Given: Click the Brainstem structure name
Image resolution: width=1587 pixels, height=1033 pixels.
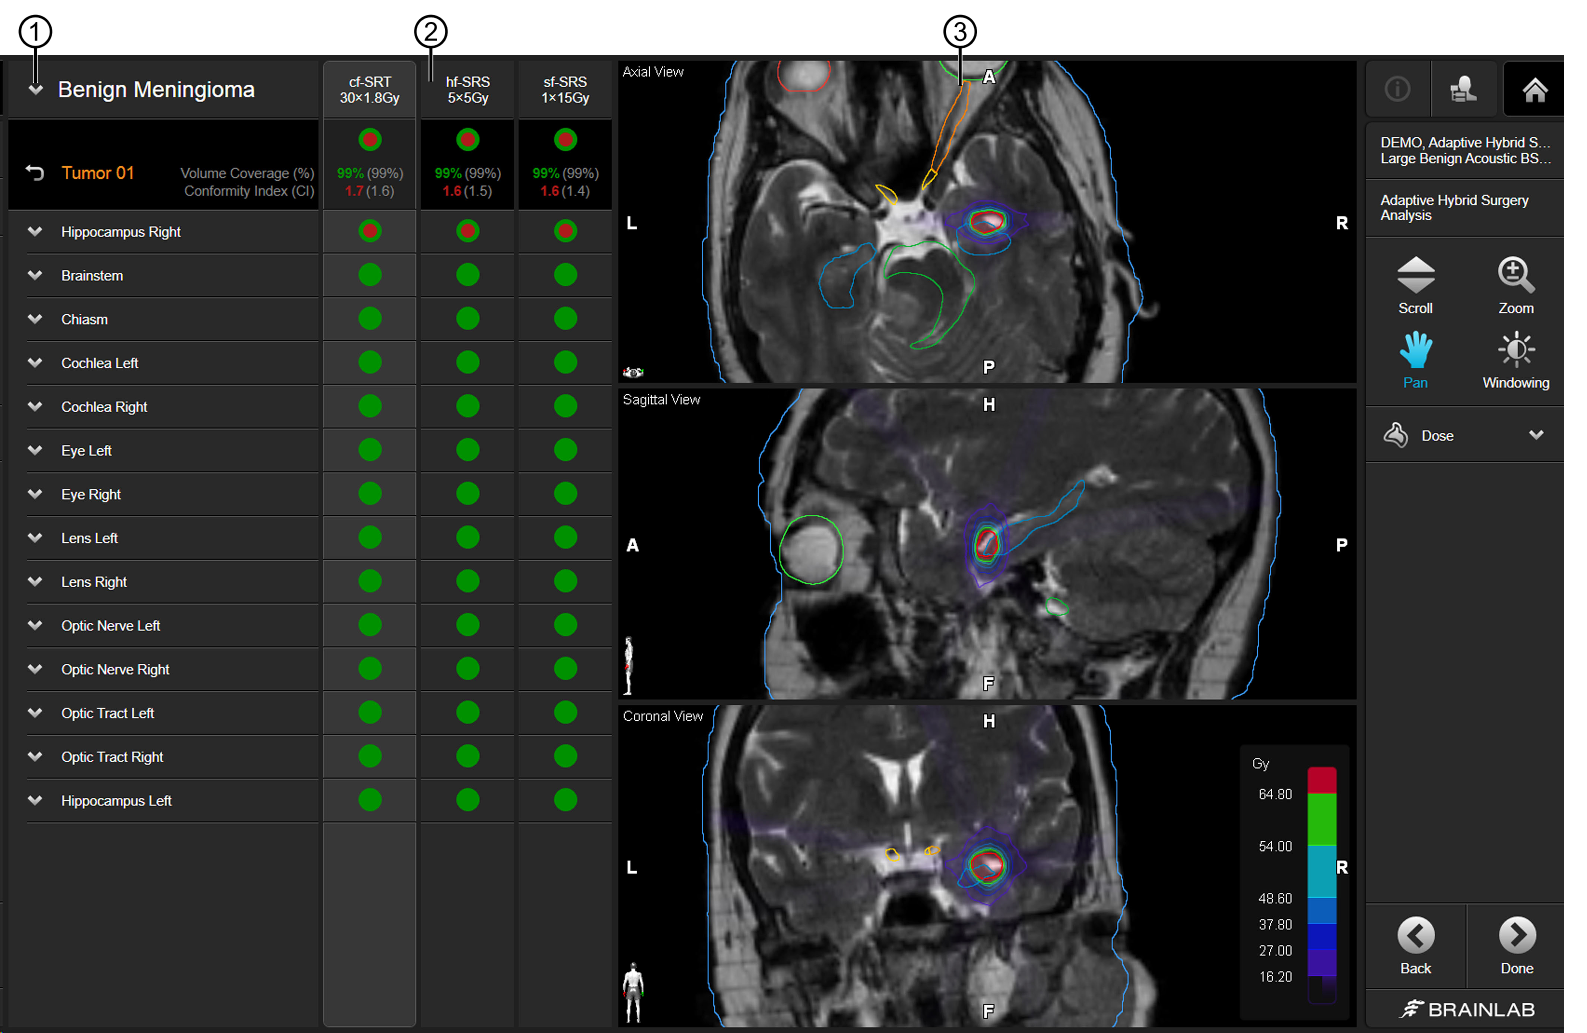Looking at the screenshot, I should click(x=92, y=276).
